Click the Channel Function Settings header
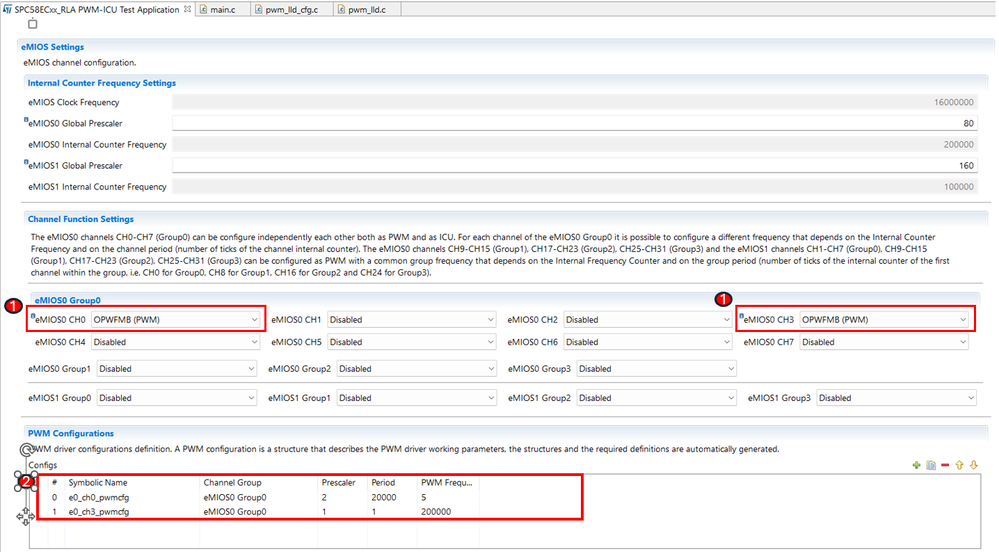Image resolution: width=999 pixels, height=552 pixels. (x=81, y=219)
